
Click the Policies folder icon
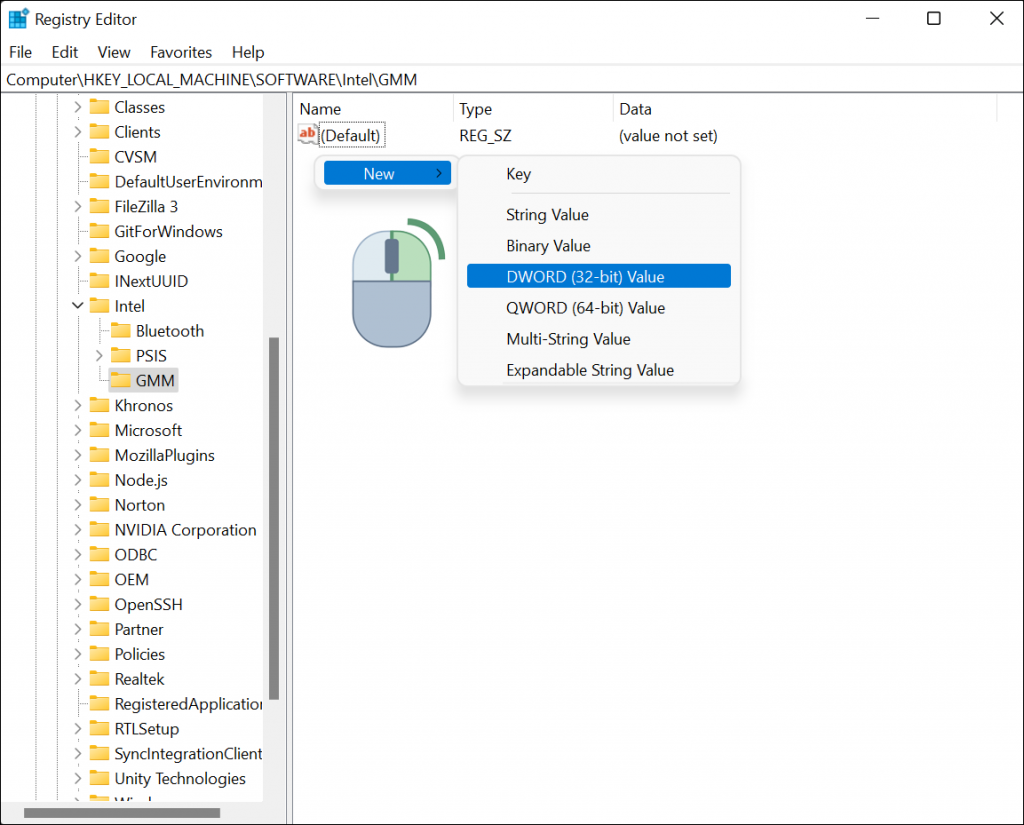102,653
